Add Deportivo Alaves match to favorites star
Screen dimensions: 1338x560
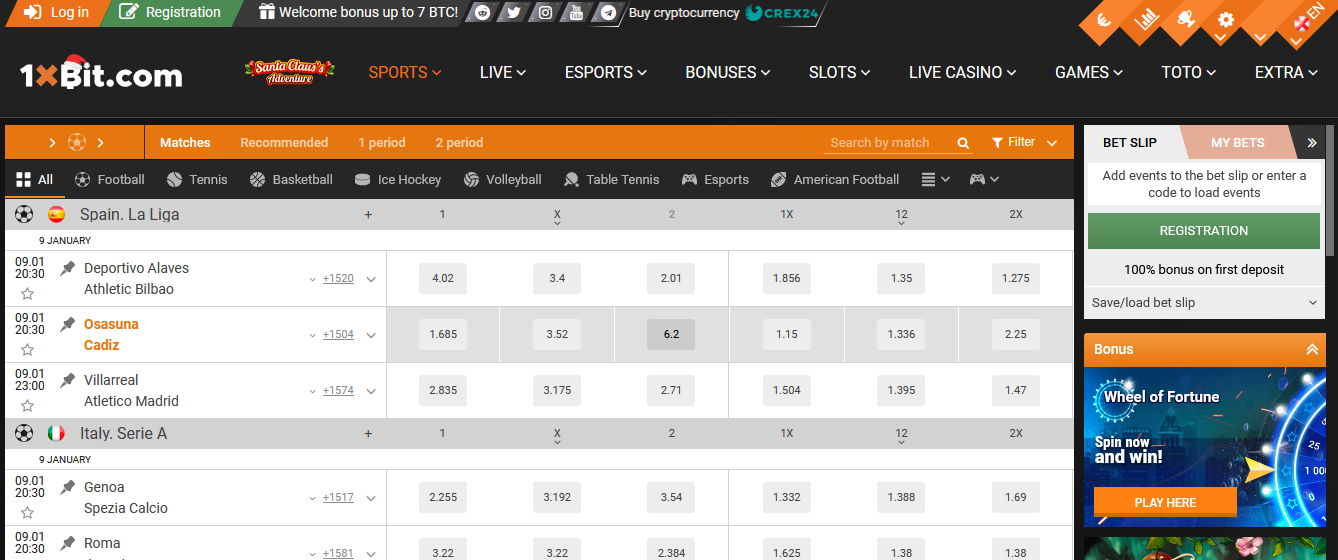click(x=27, y=294)
